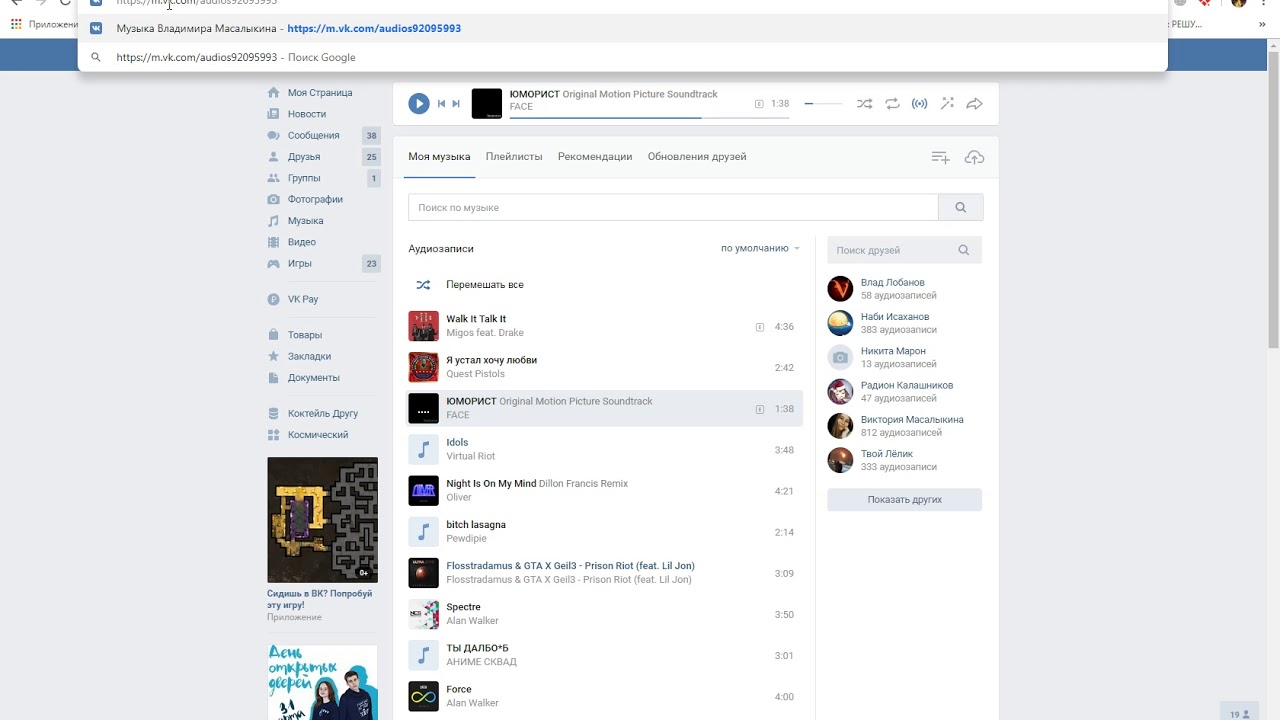Select the Моя музыка tab
The image size is (1280, 720).
click(x=439, y=157)
